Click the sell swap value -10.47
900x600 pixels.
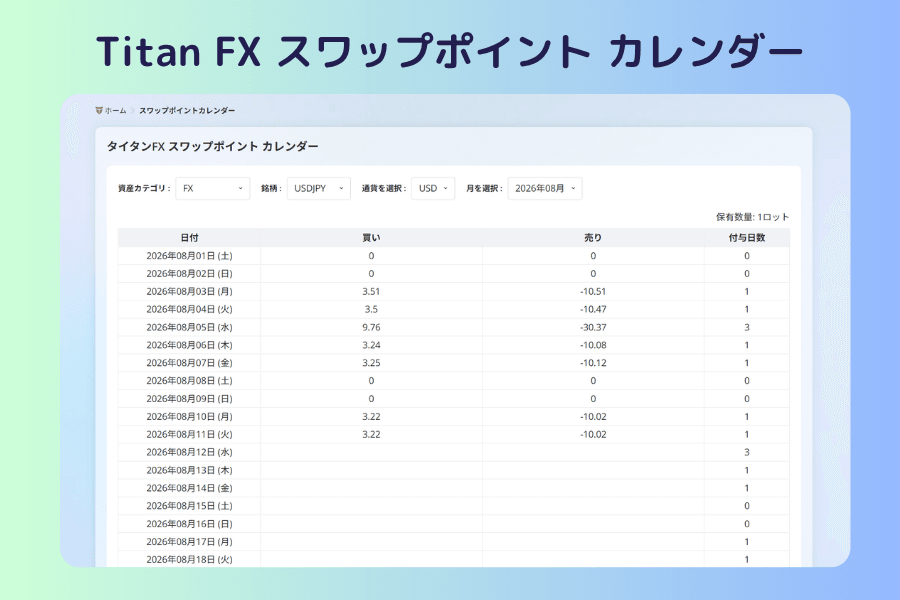coord(593,309)
